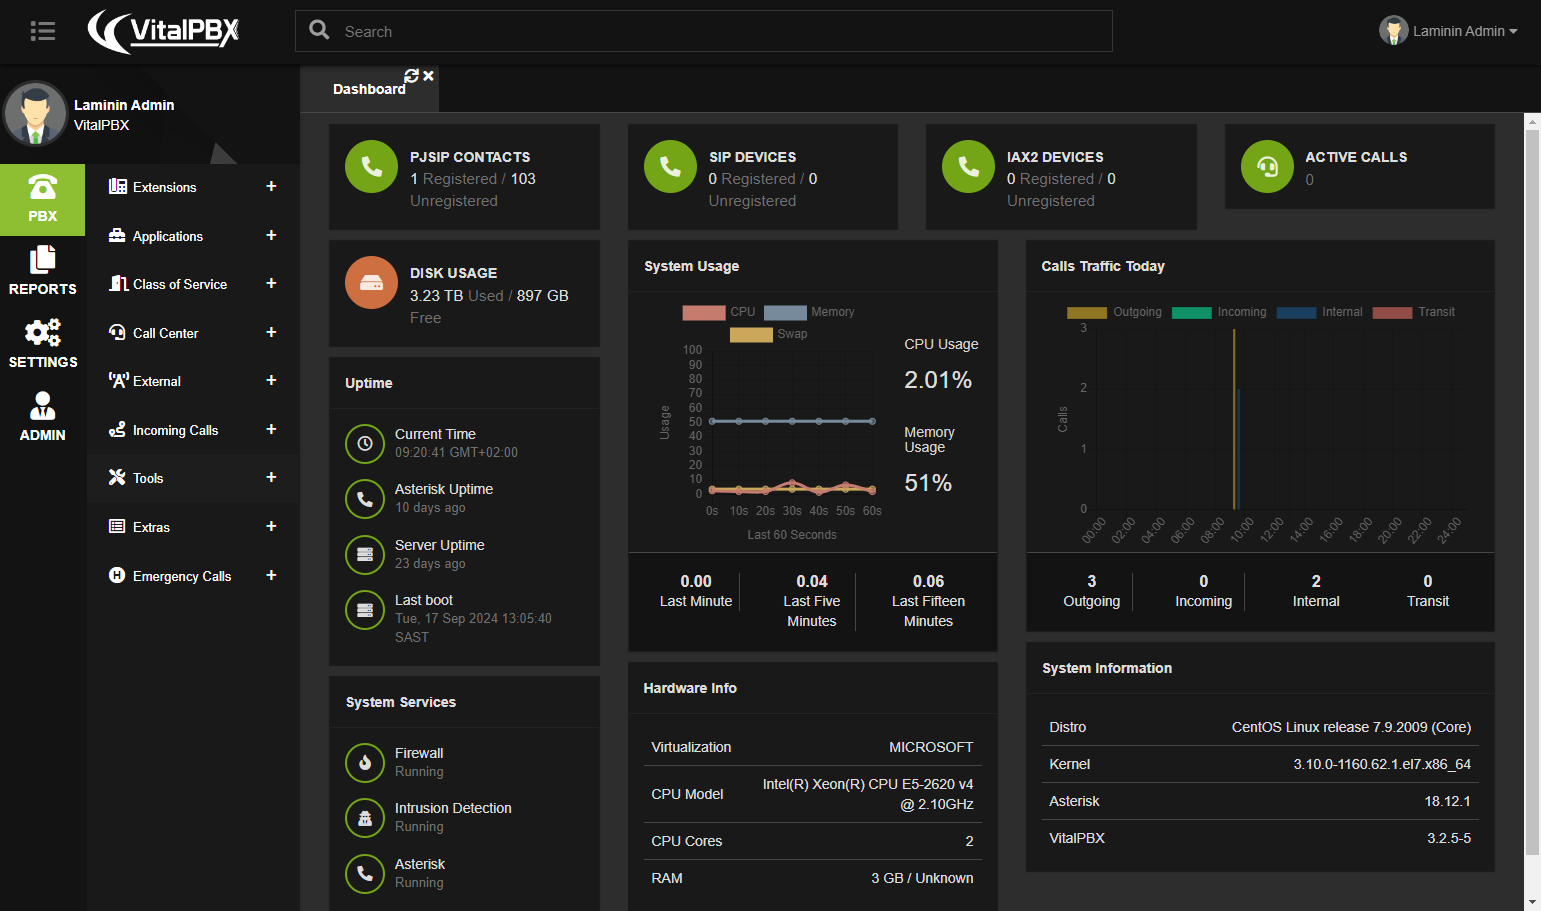The image size is (1541, 911).
Task: Click the Firewall flame icon
Action: tap(365, 762)
